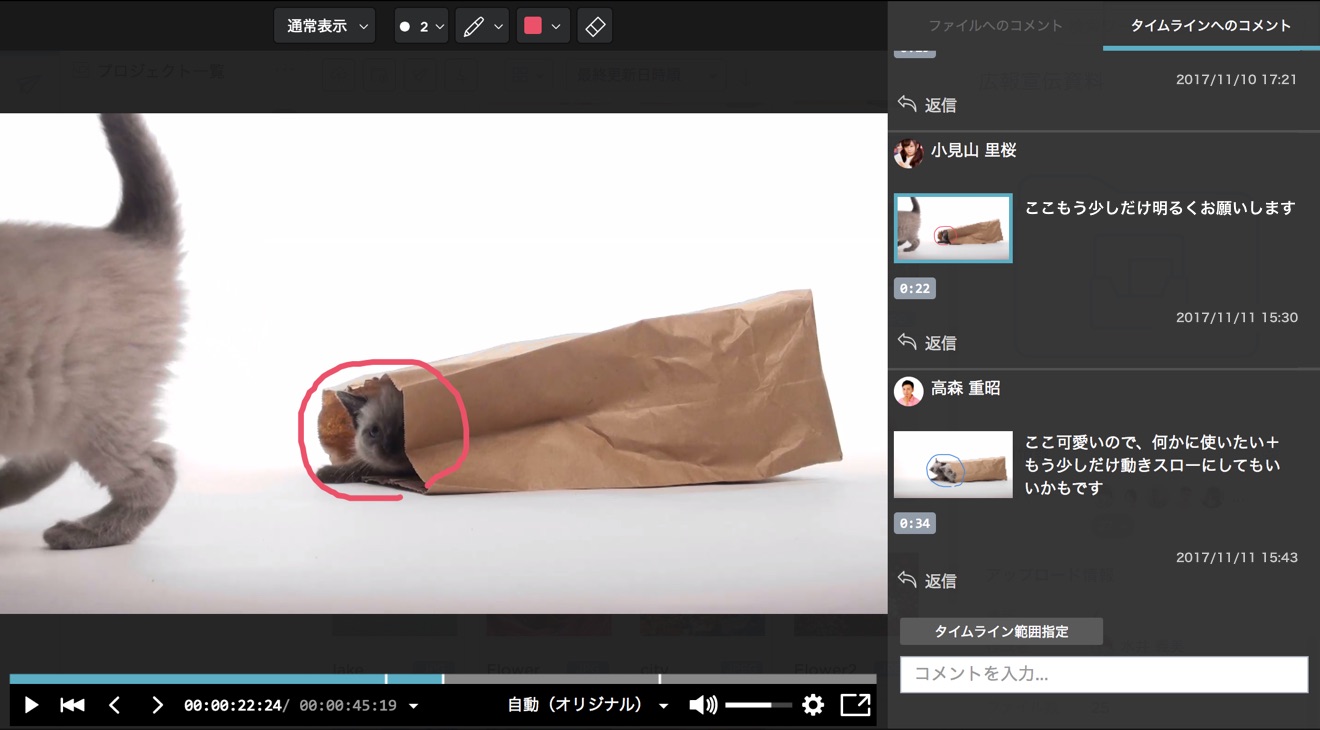Open the red color swatch dropdown
1320x730 pixels.
pyautogui.click(x=544, y=26)
